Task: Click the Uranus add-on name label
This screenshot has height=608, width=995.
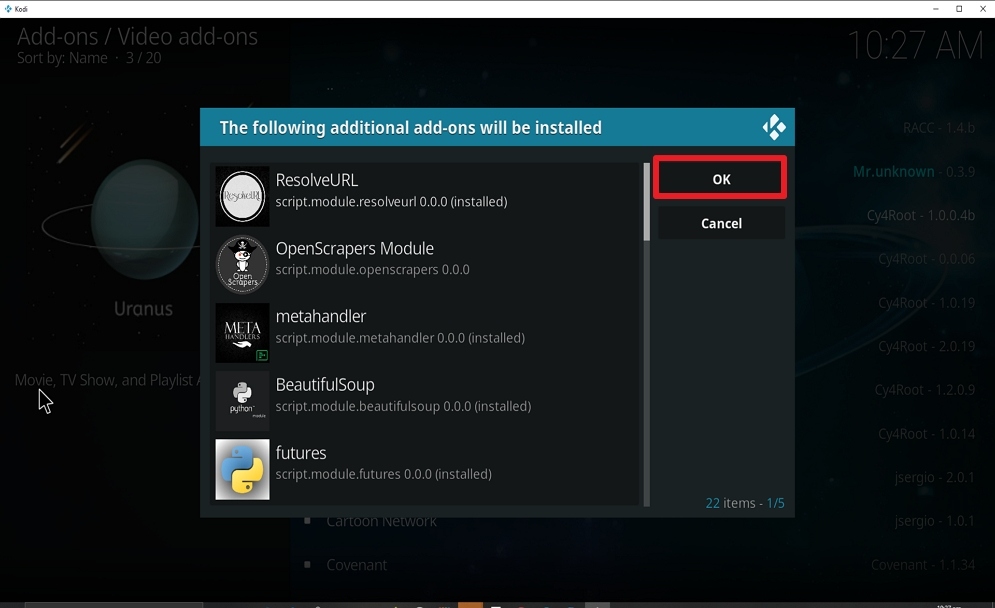Action: [143, 309]
